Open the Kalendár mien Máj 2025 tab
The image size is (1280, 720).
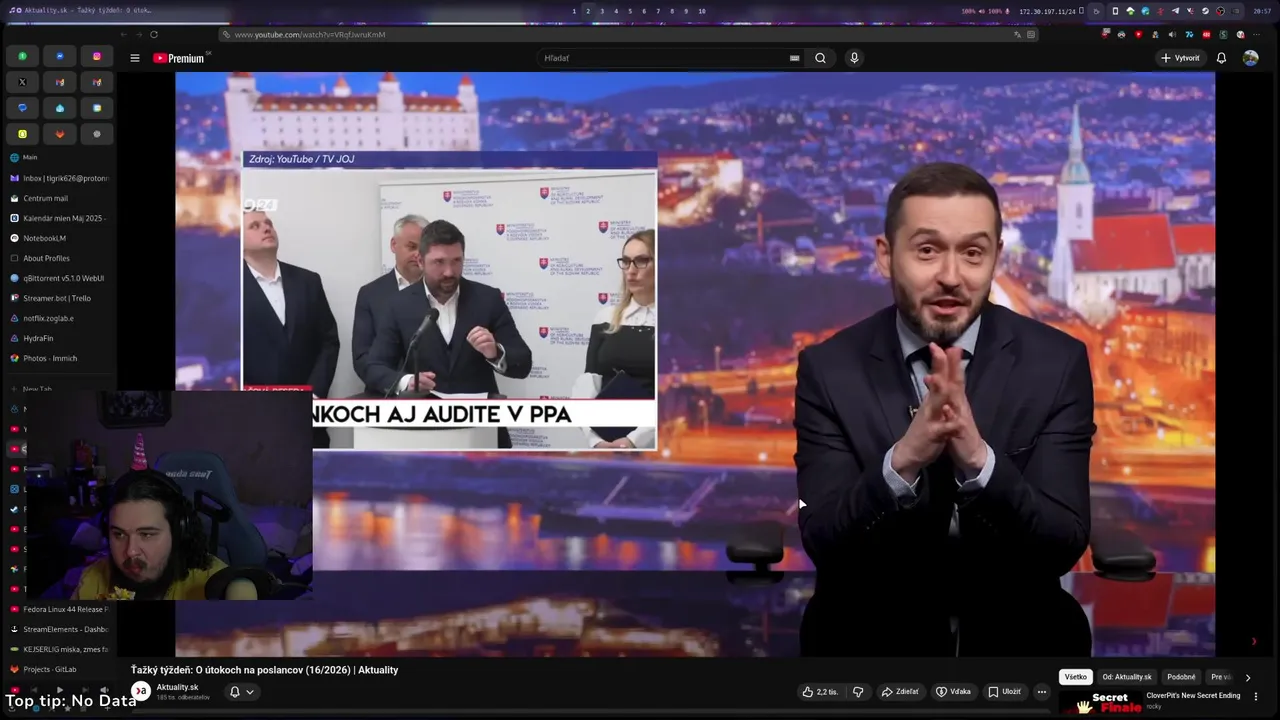pos(58,218)
